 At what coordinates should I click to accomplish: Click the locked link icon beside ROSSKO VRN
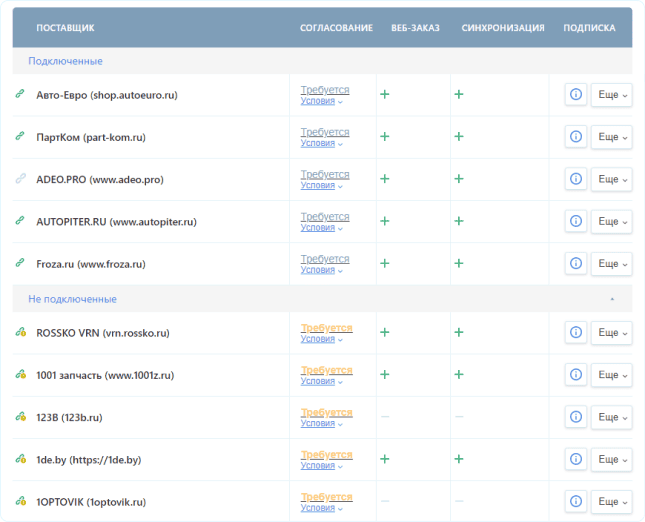coord(21,332)
